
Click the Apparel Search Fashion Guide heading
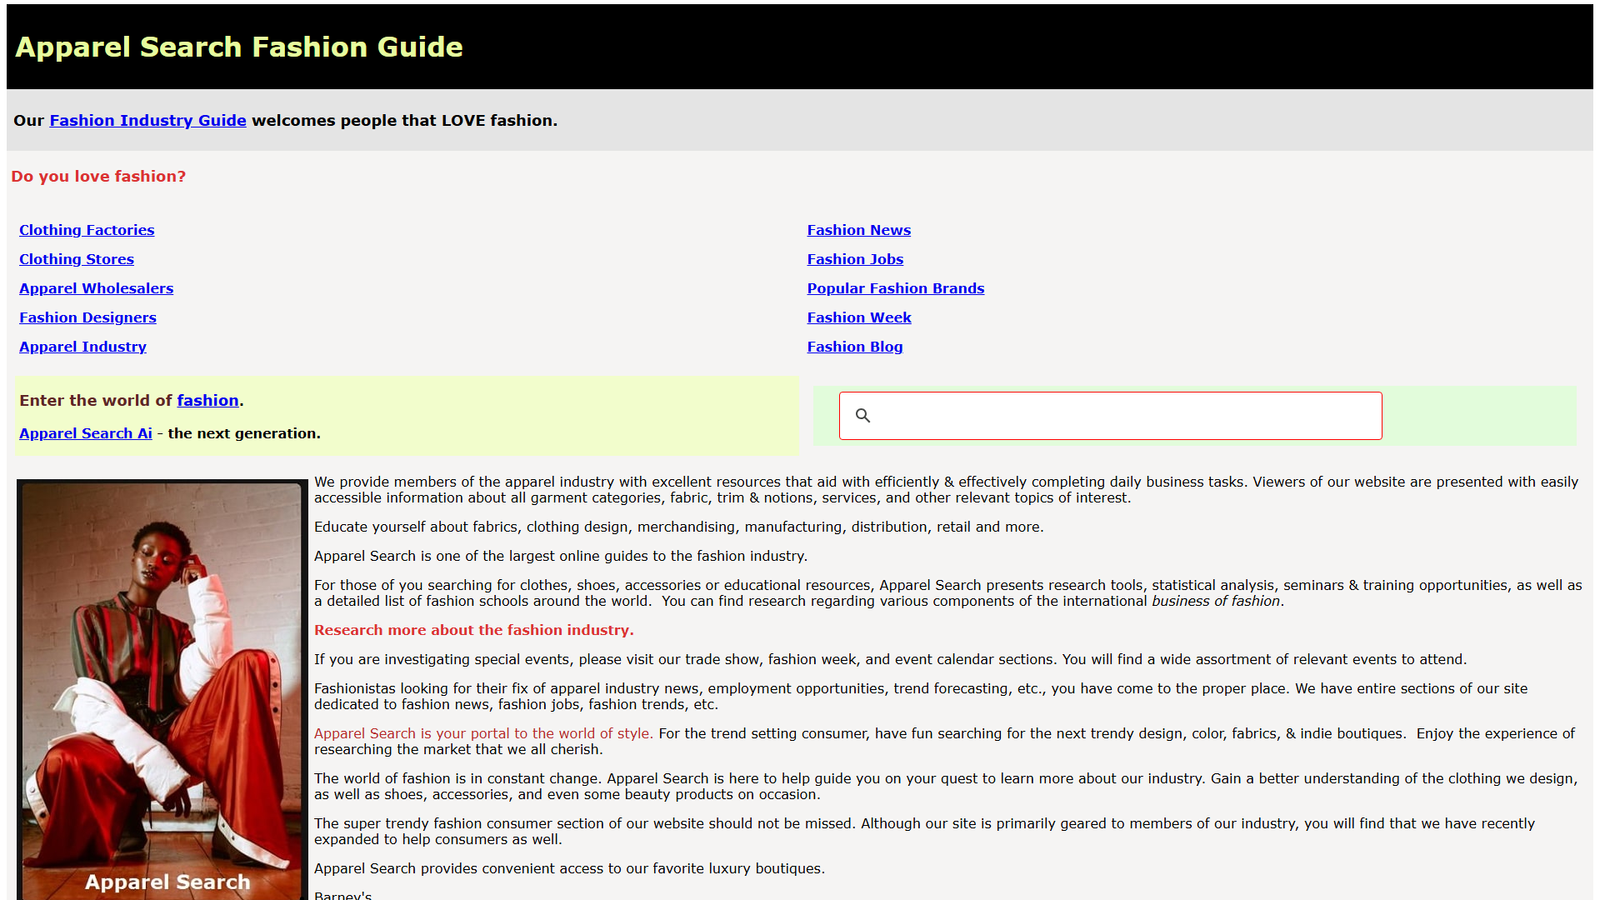[x=239, y=47]
